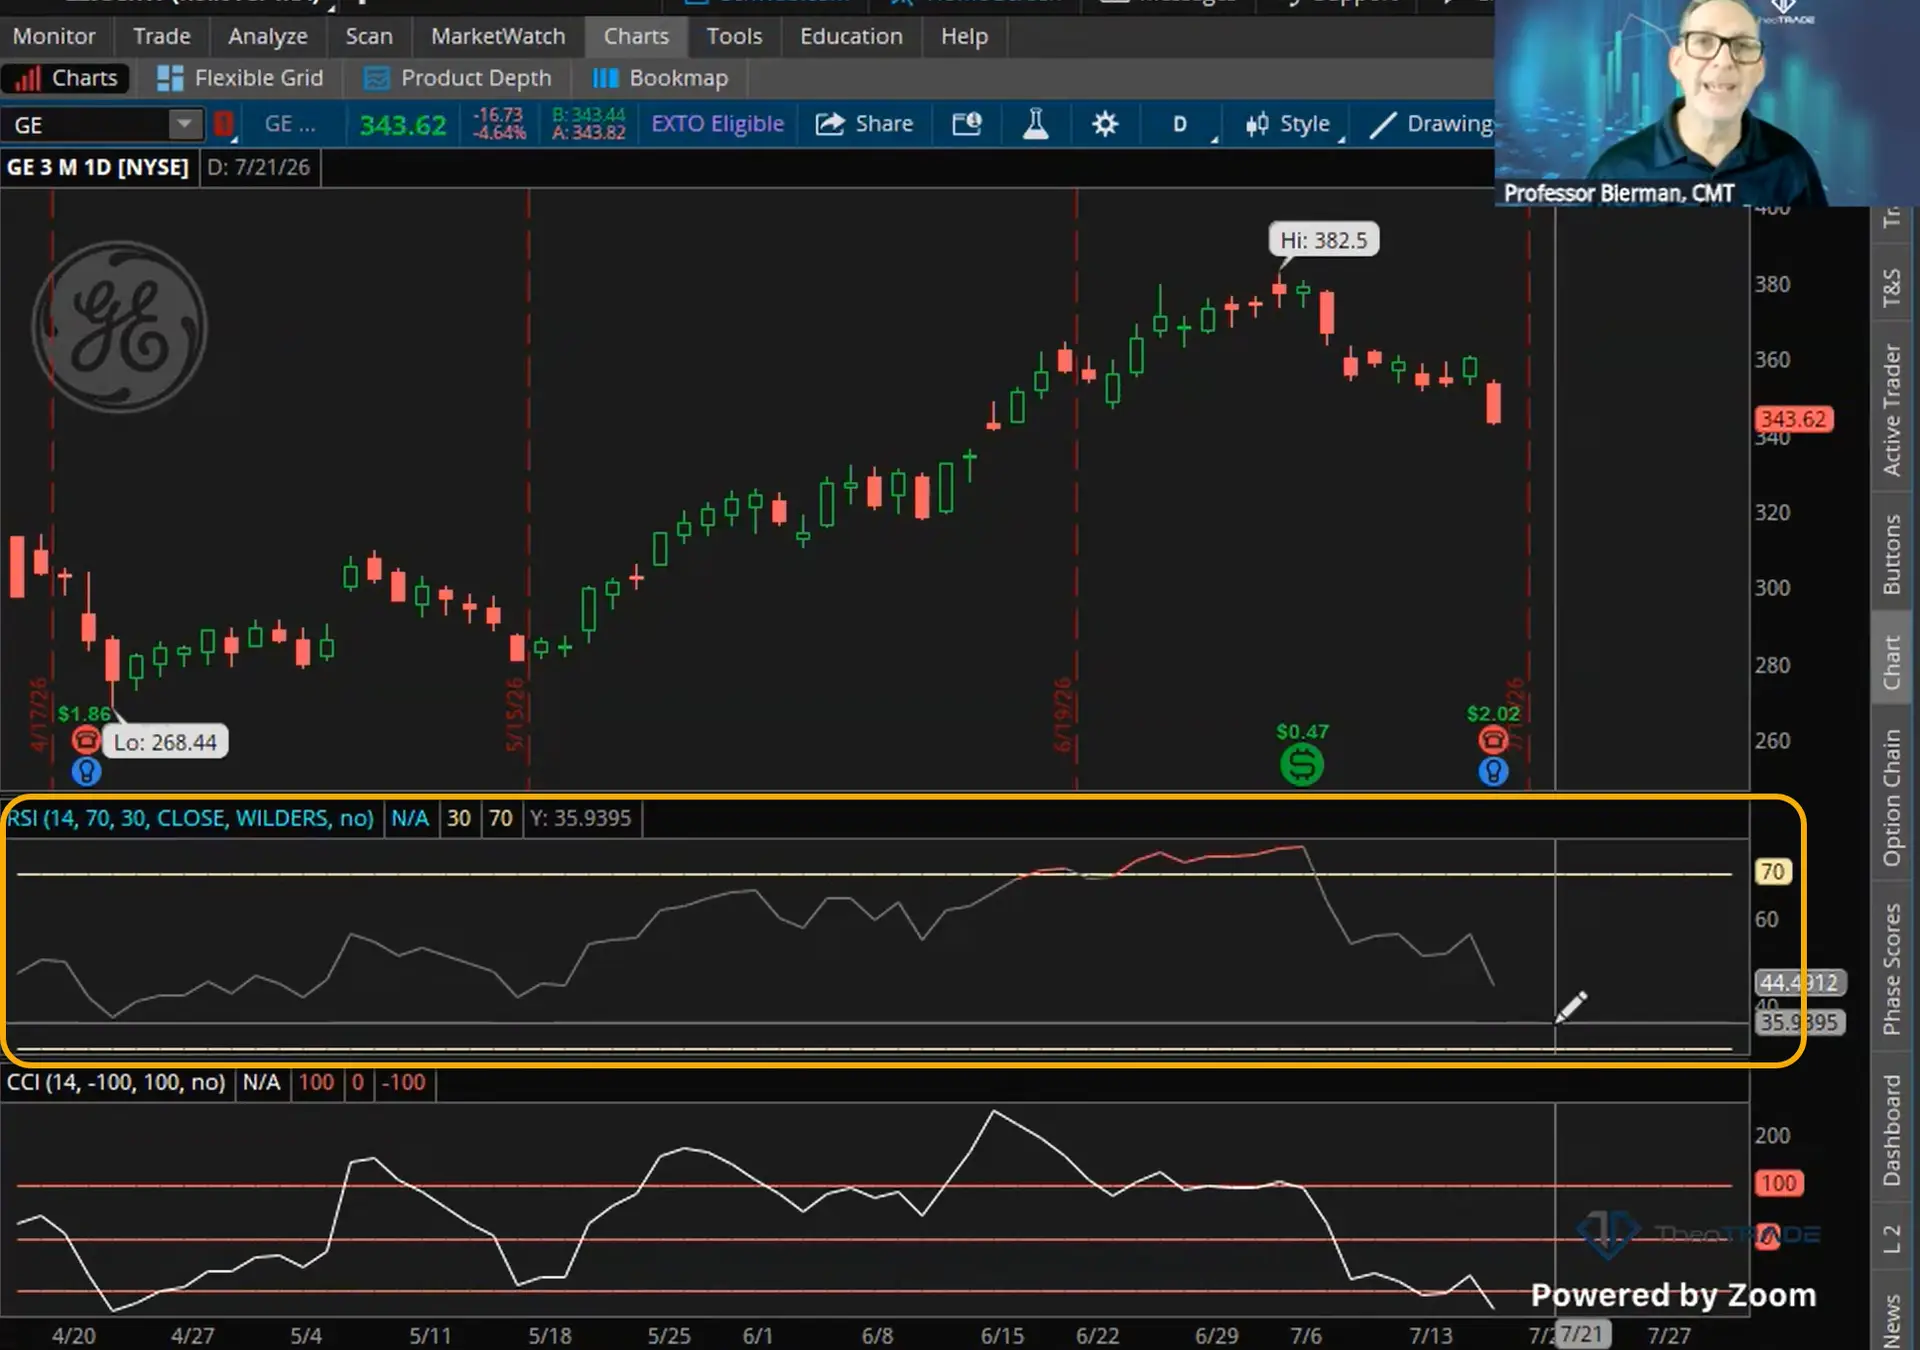
Task: Click the lightbulb icon below $1.86 earnings
Action: pos(86,772)
